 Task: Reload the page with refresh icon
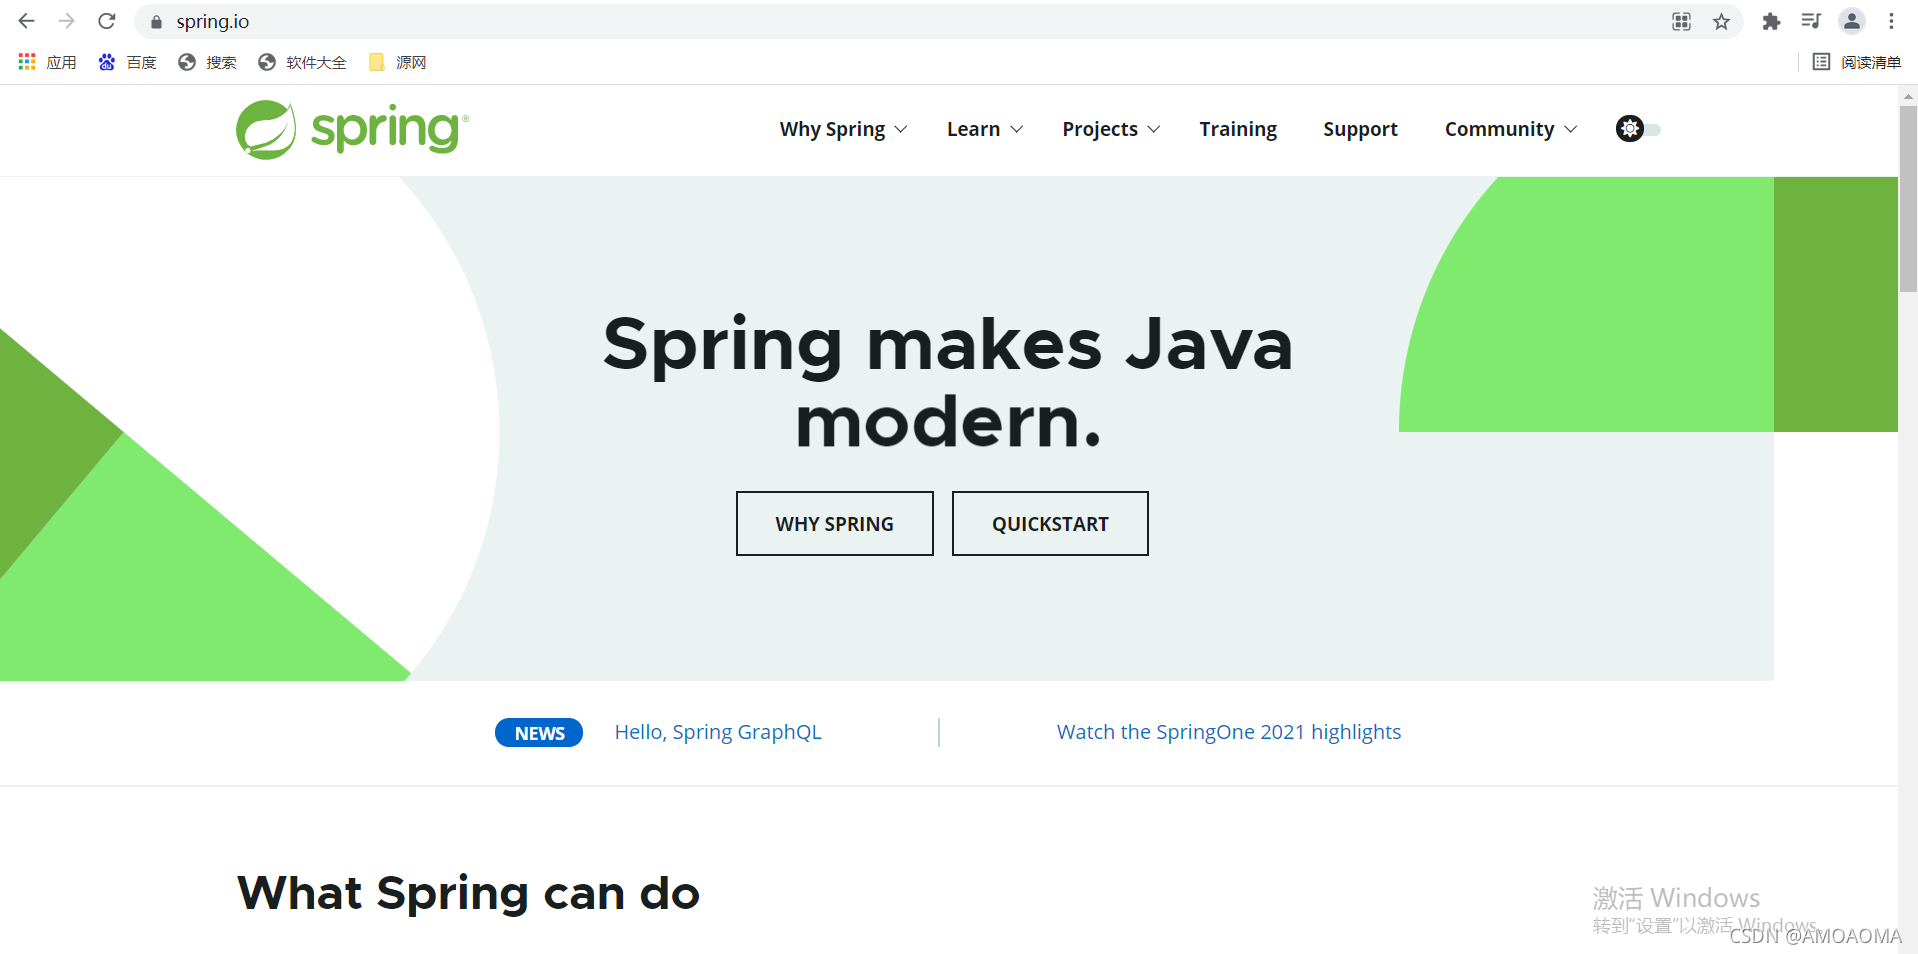coord(107,21)
